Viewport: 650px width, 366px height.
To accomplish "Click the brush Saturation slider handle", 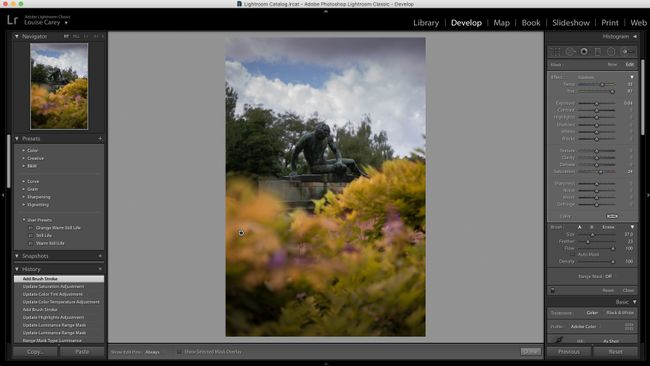I will point(600,172).
